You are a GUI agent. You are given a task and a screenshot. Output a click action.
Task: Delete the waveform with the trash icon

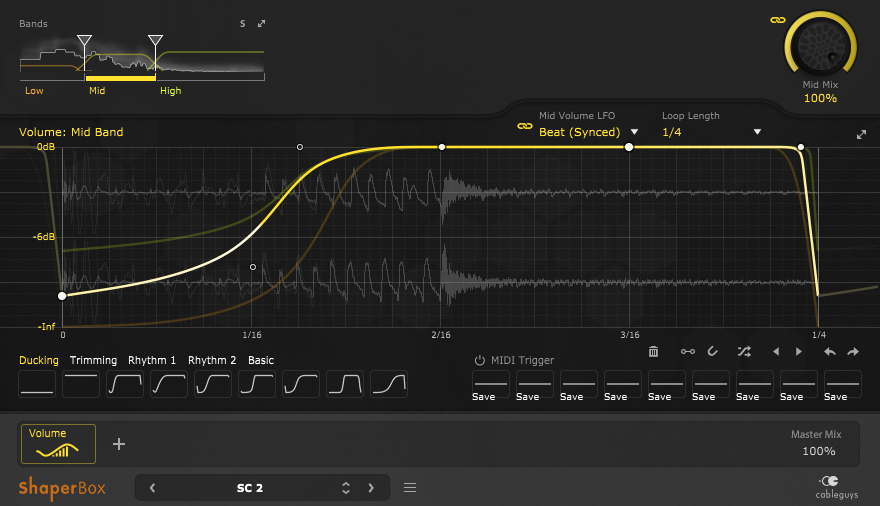click(653, 351)
